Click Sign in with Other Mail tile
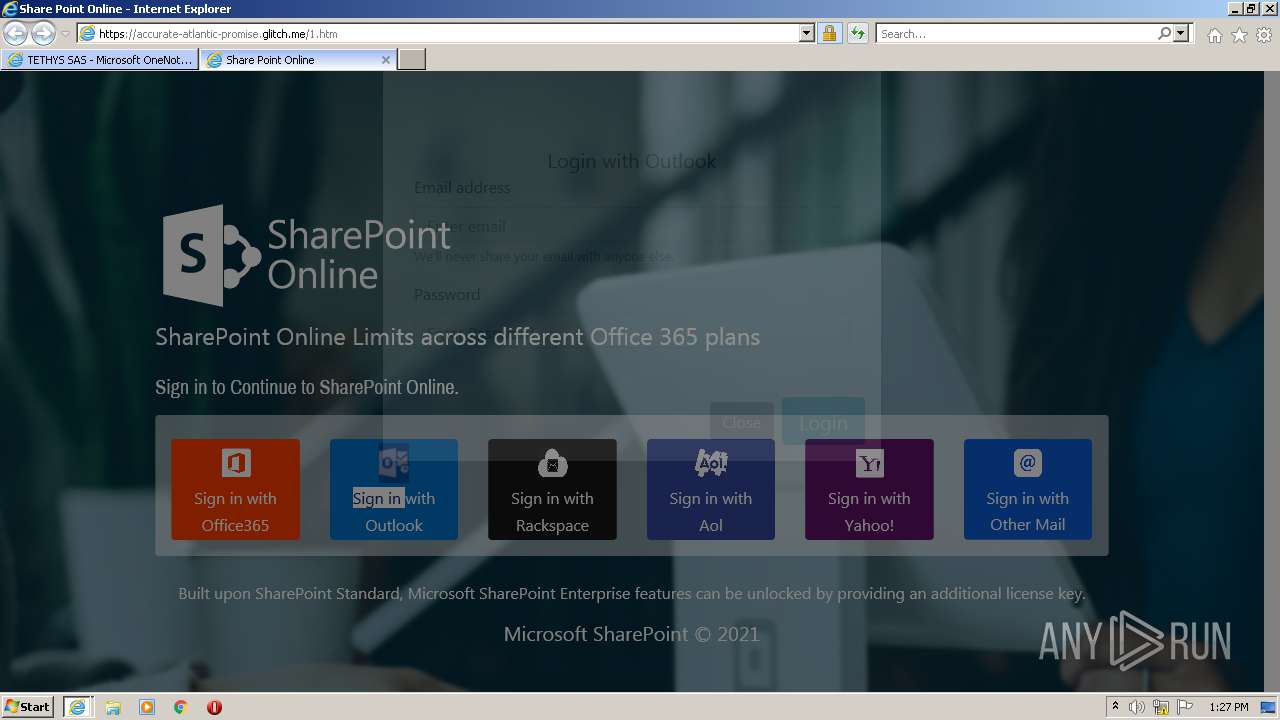The width and height of the screenshot is (1280, 720). point(1028,489)
